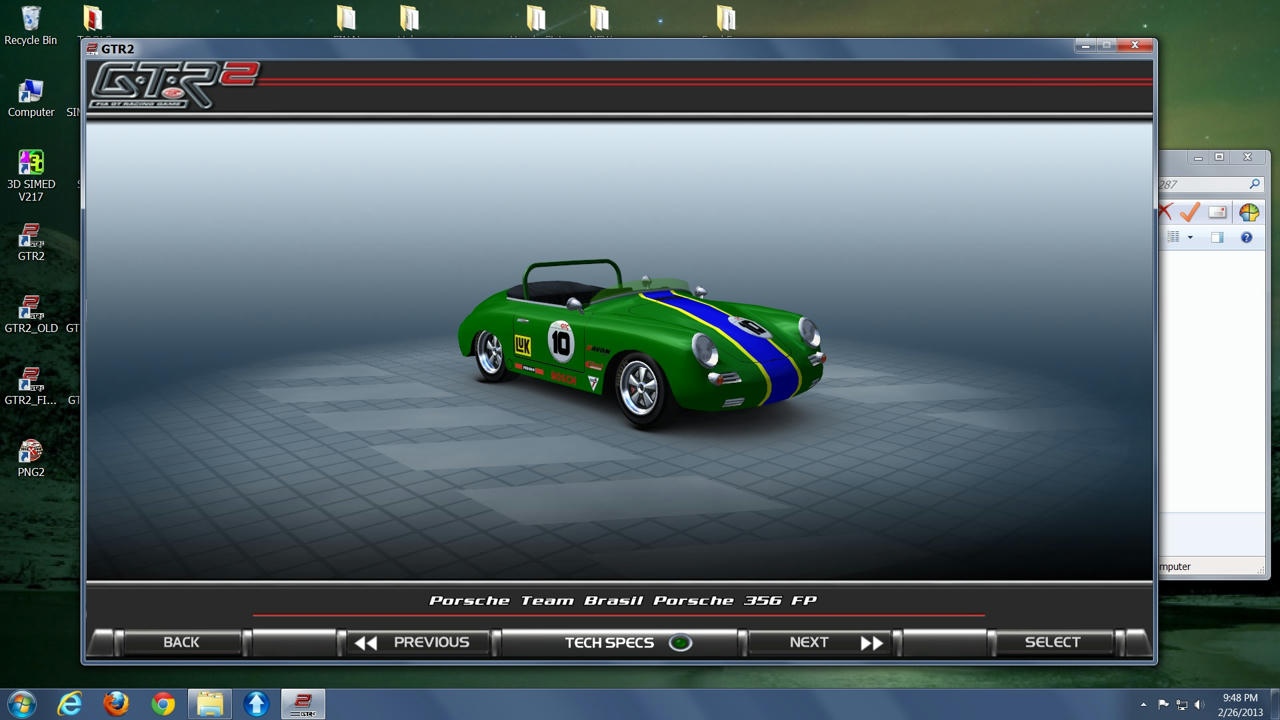The image size is (1280, 720).
Task: Open the first folder icon along the desktop's top row
Action: pyautogui.click(x=346, y=18)
